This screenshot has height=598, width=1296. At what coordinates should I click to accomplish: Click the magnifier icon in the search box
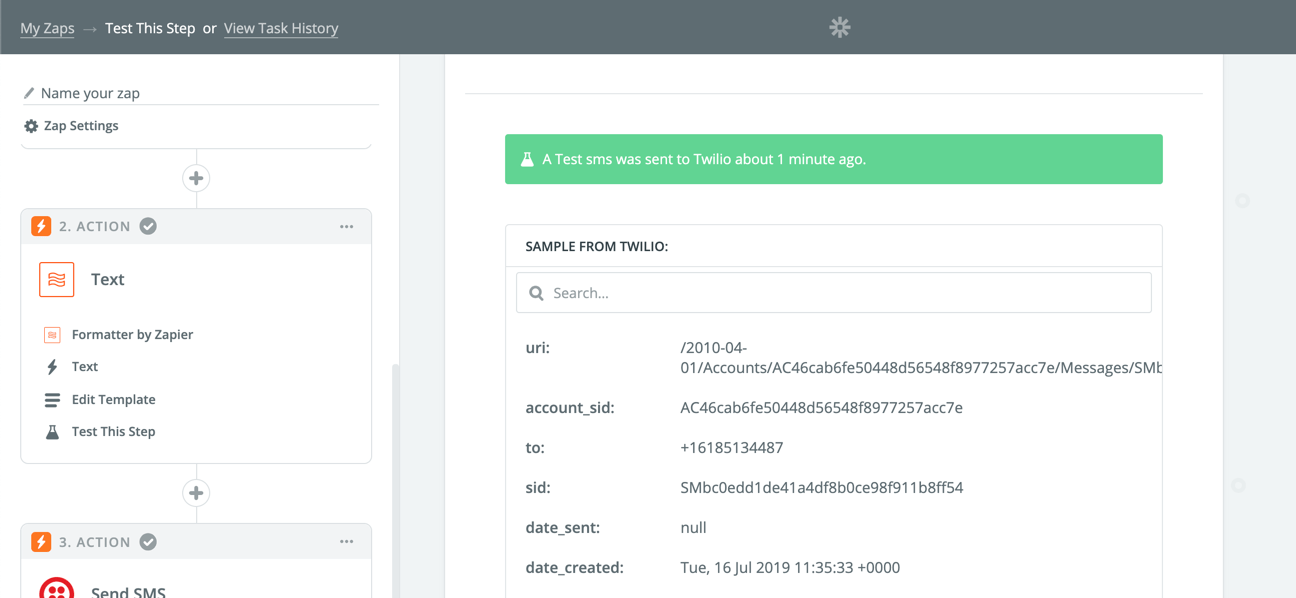[536, 293]
